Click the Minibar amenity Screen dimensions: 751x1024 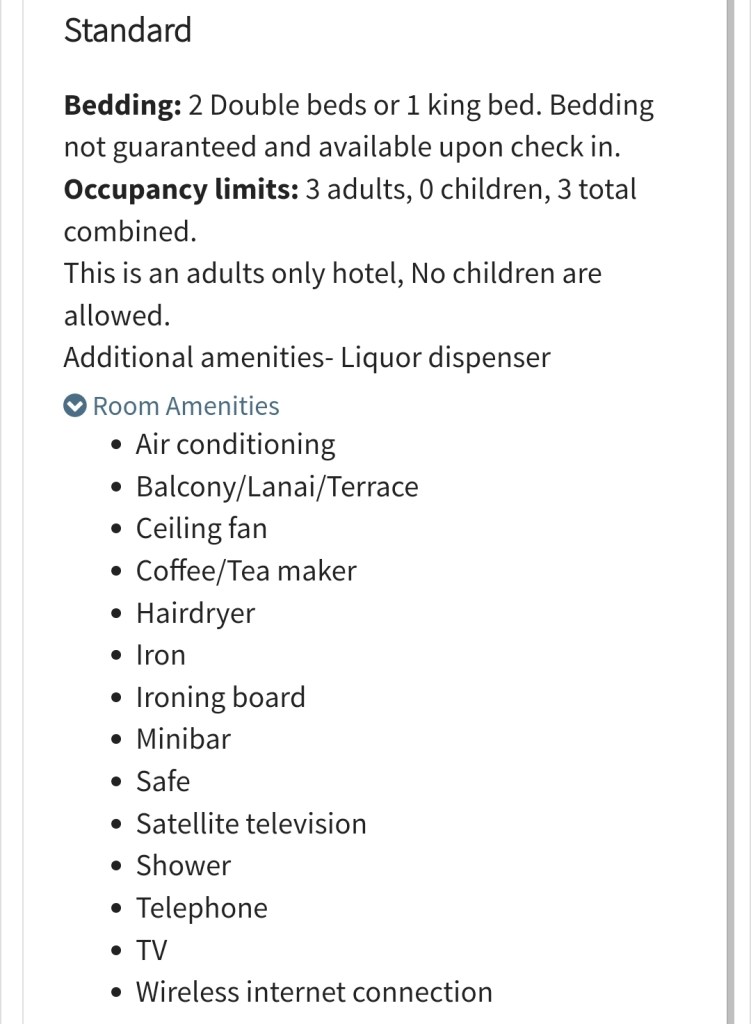pos(183,739)
